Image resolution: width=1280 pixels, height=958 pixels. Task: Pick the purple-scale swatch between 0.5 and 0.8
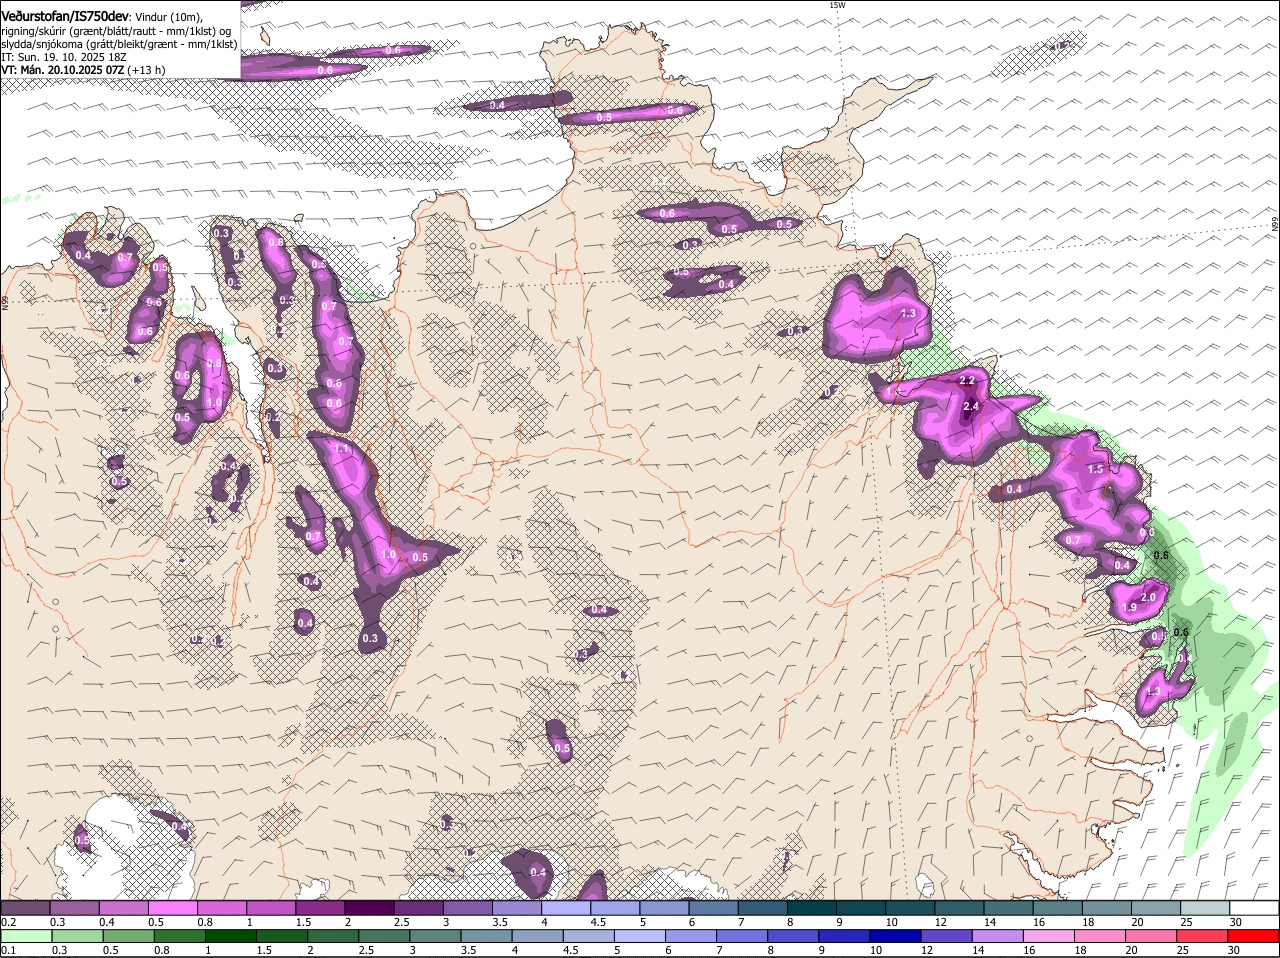(x=172, y=908)
